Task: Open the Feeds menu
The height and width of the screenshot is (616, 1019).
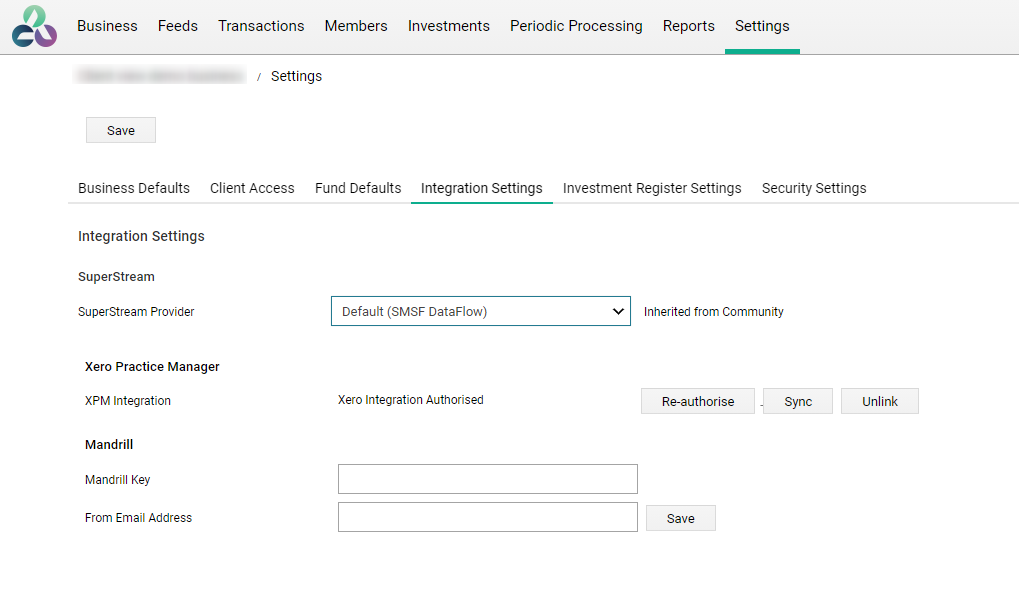Action: [x=177, y=26]
